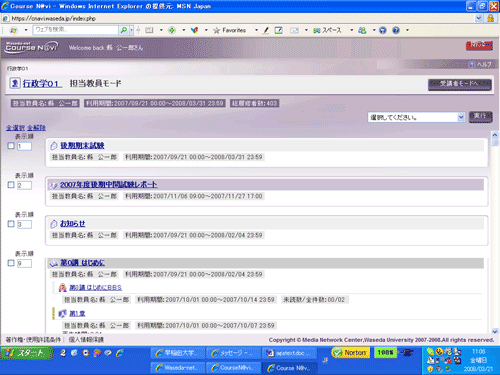Open the 第1章 chapter link
This screenshot has width=500, height=375.
click(x=77, y=313)
